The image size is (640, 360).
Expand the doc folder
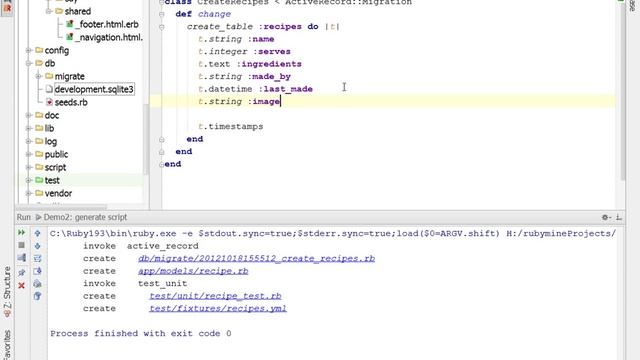[29, 116]
